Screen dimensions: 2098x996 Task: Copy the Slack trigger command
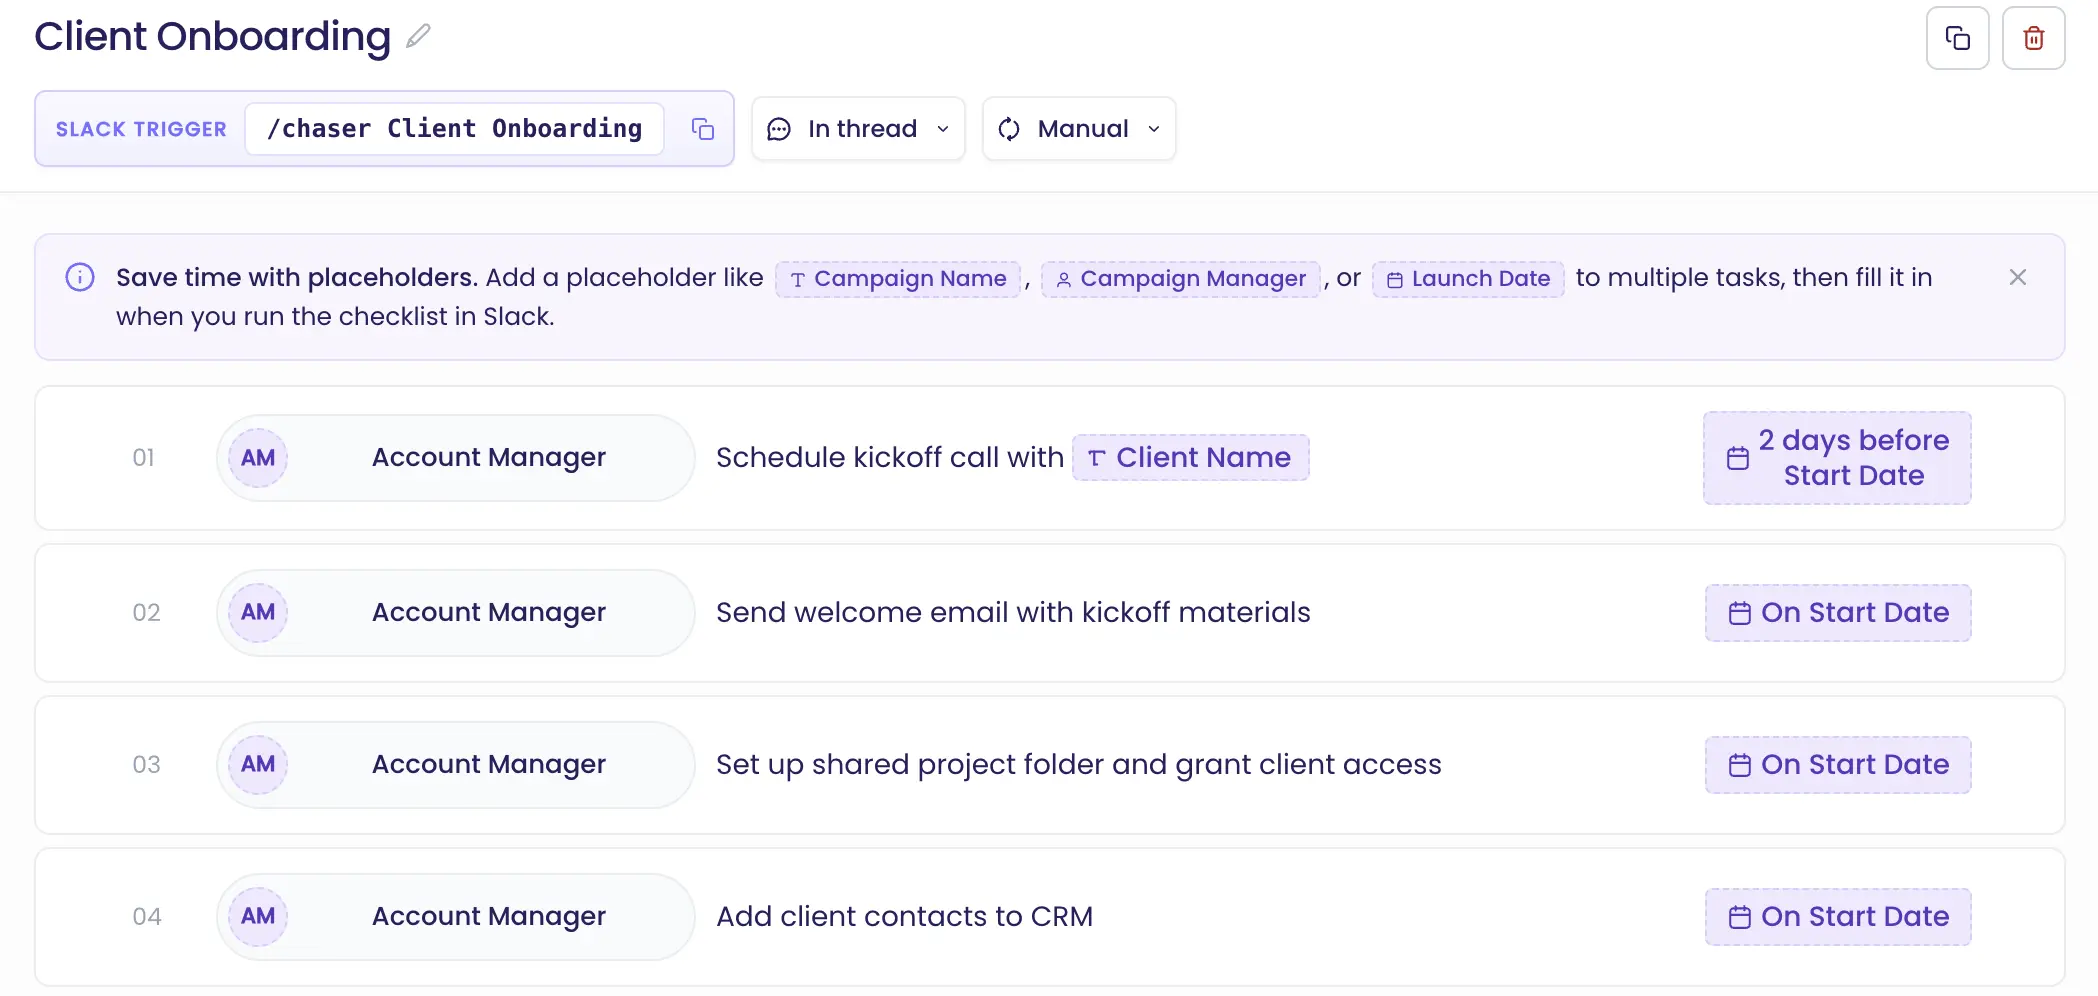[x=702, y=129]
